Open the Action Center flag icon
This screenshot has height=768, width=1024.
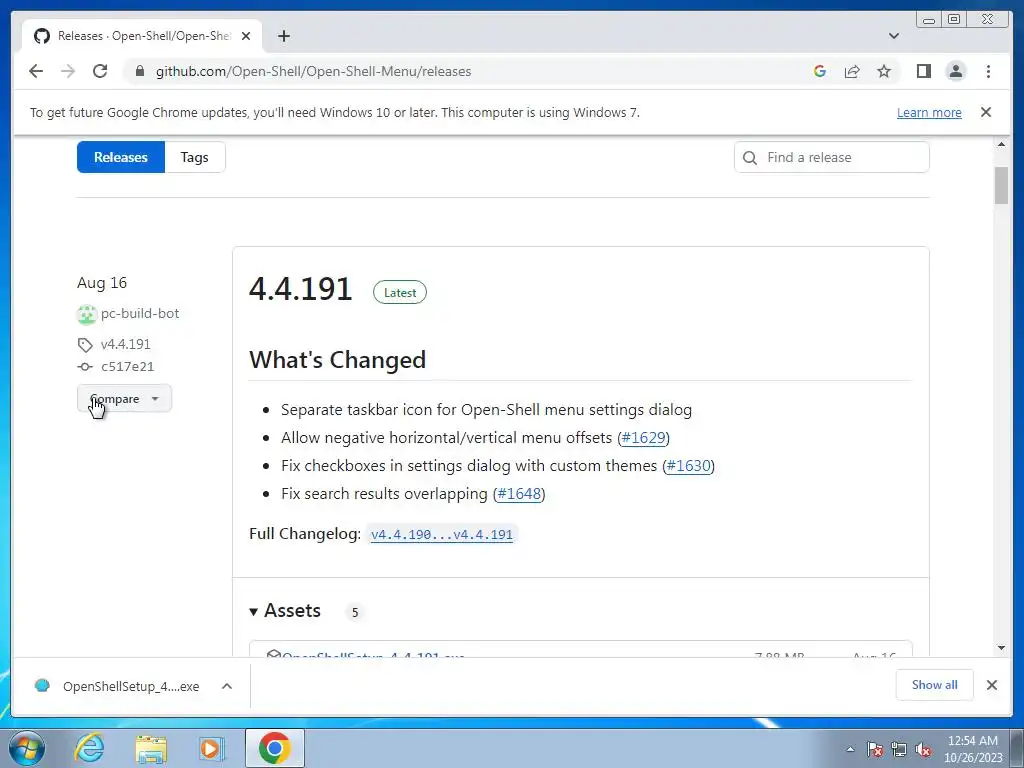click(874, 749)
